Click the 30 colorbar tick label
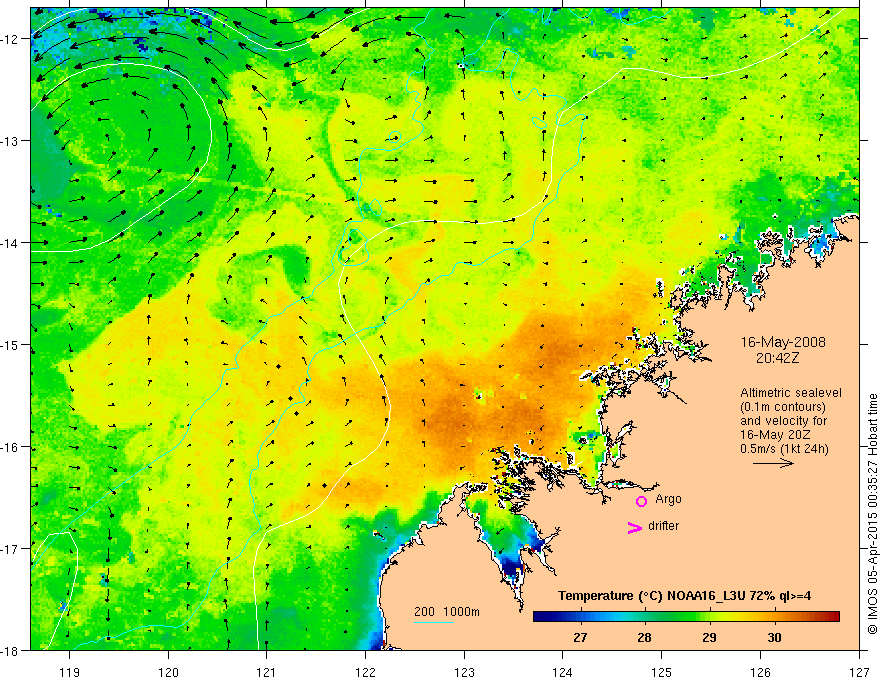Image resolution: width=880 pixels, height=680 pixels. coord(774,637)
